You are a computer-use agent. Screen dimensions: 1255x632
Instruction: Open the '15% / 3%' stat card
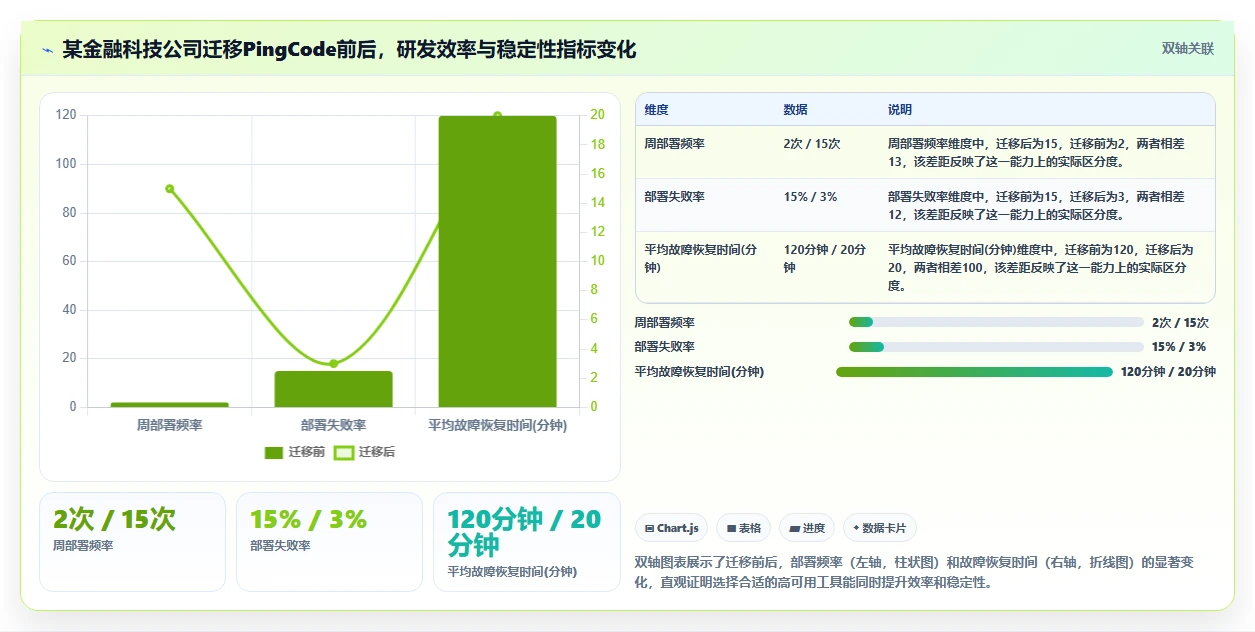point(329,541)
